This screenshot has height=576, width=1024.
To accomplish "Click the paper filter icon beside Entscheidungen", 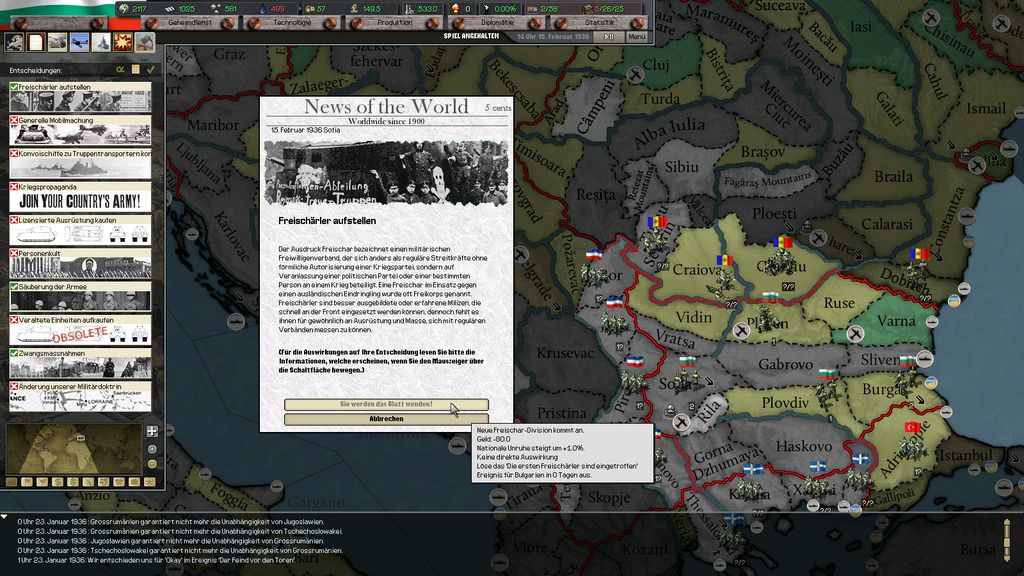I will (136, 69).
